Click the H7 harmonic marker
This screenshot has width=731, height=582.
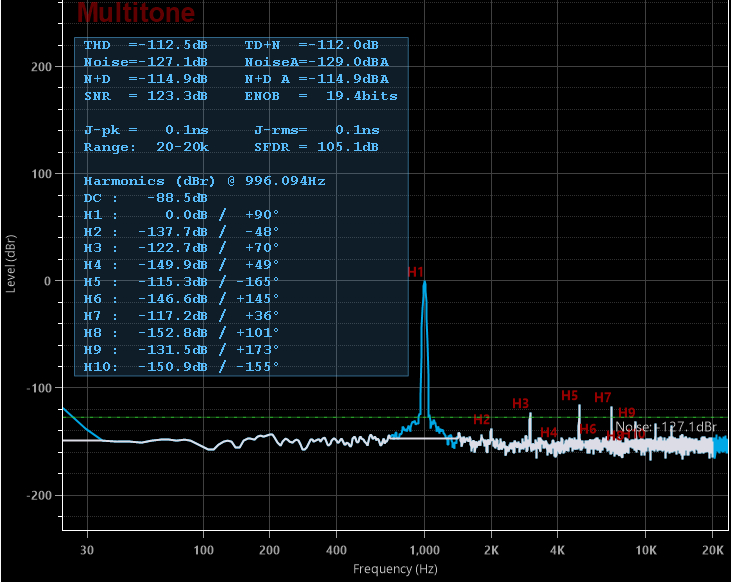tap(603, 397)
